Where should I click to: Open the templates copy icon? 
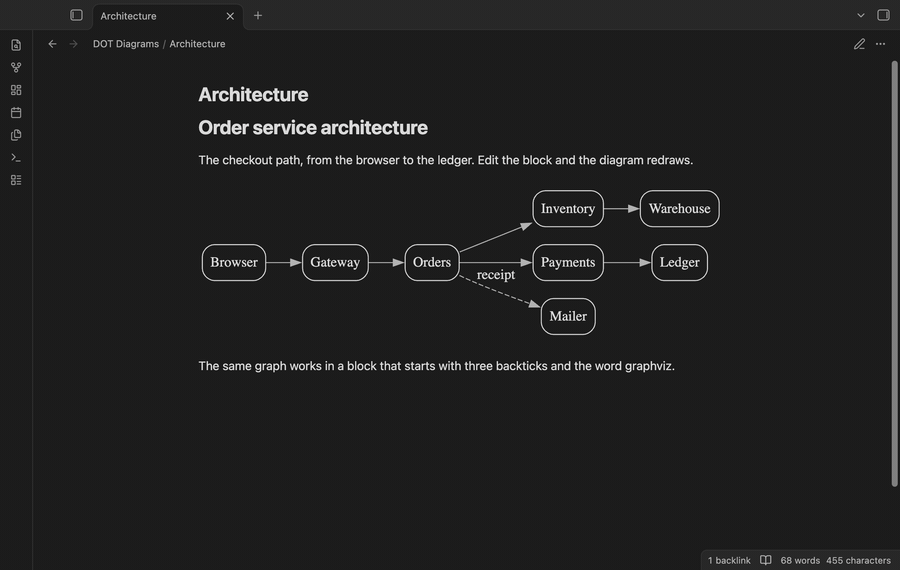click(x=16, y=135)
